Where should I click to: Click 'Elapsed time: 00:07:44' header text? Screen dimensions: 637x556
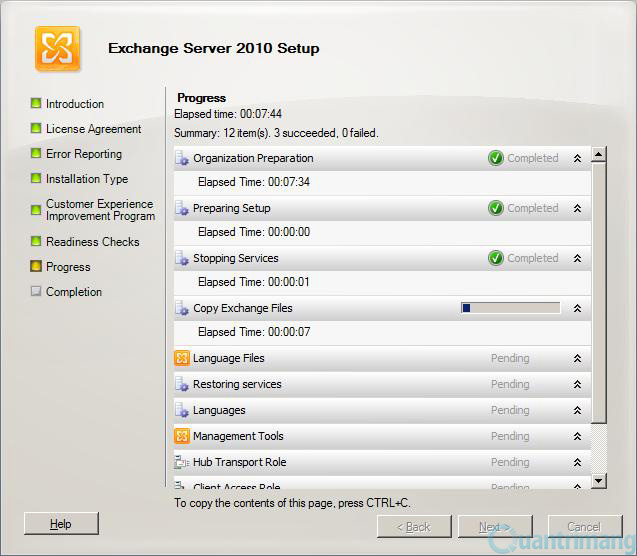(x=228, y=114)
